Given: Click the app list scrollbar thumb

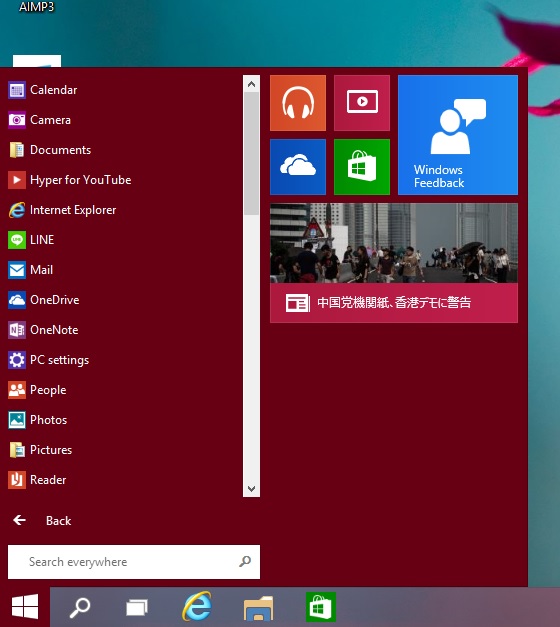Looking at the screenshot, I should (x=251, y=154).
